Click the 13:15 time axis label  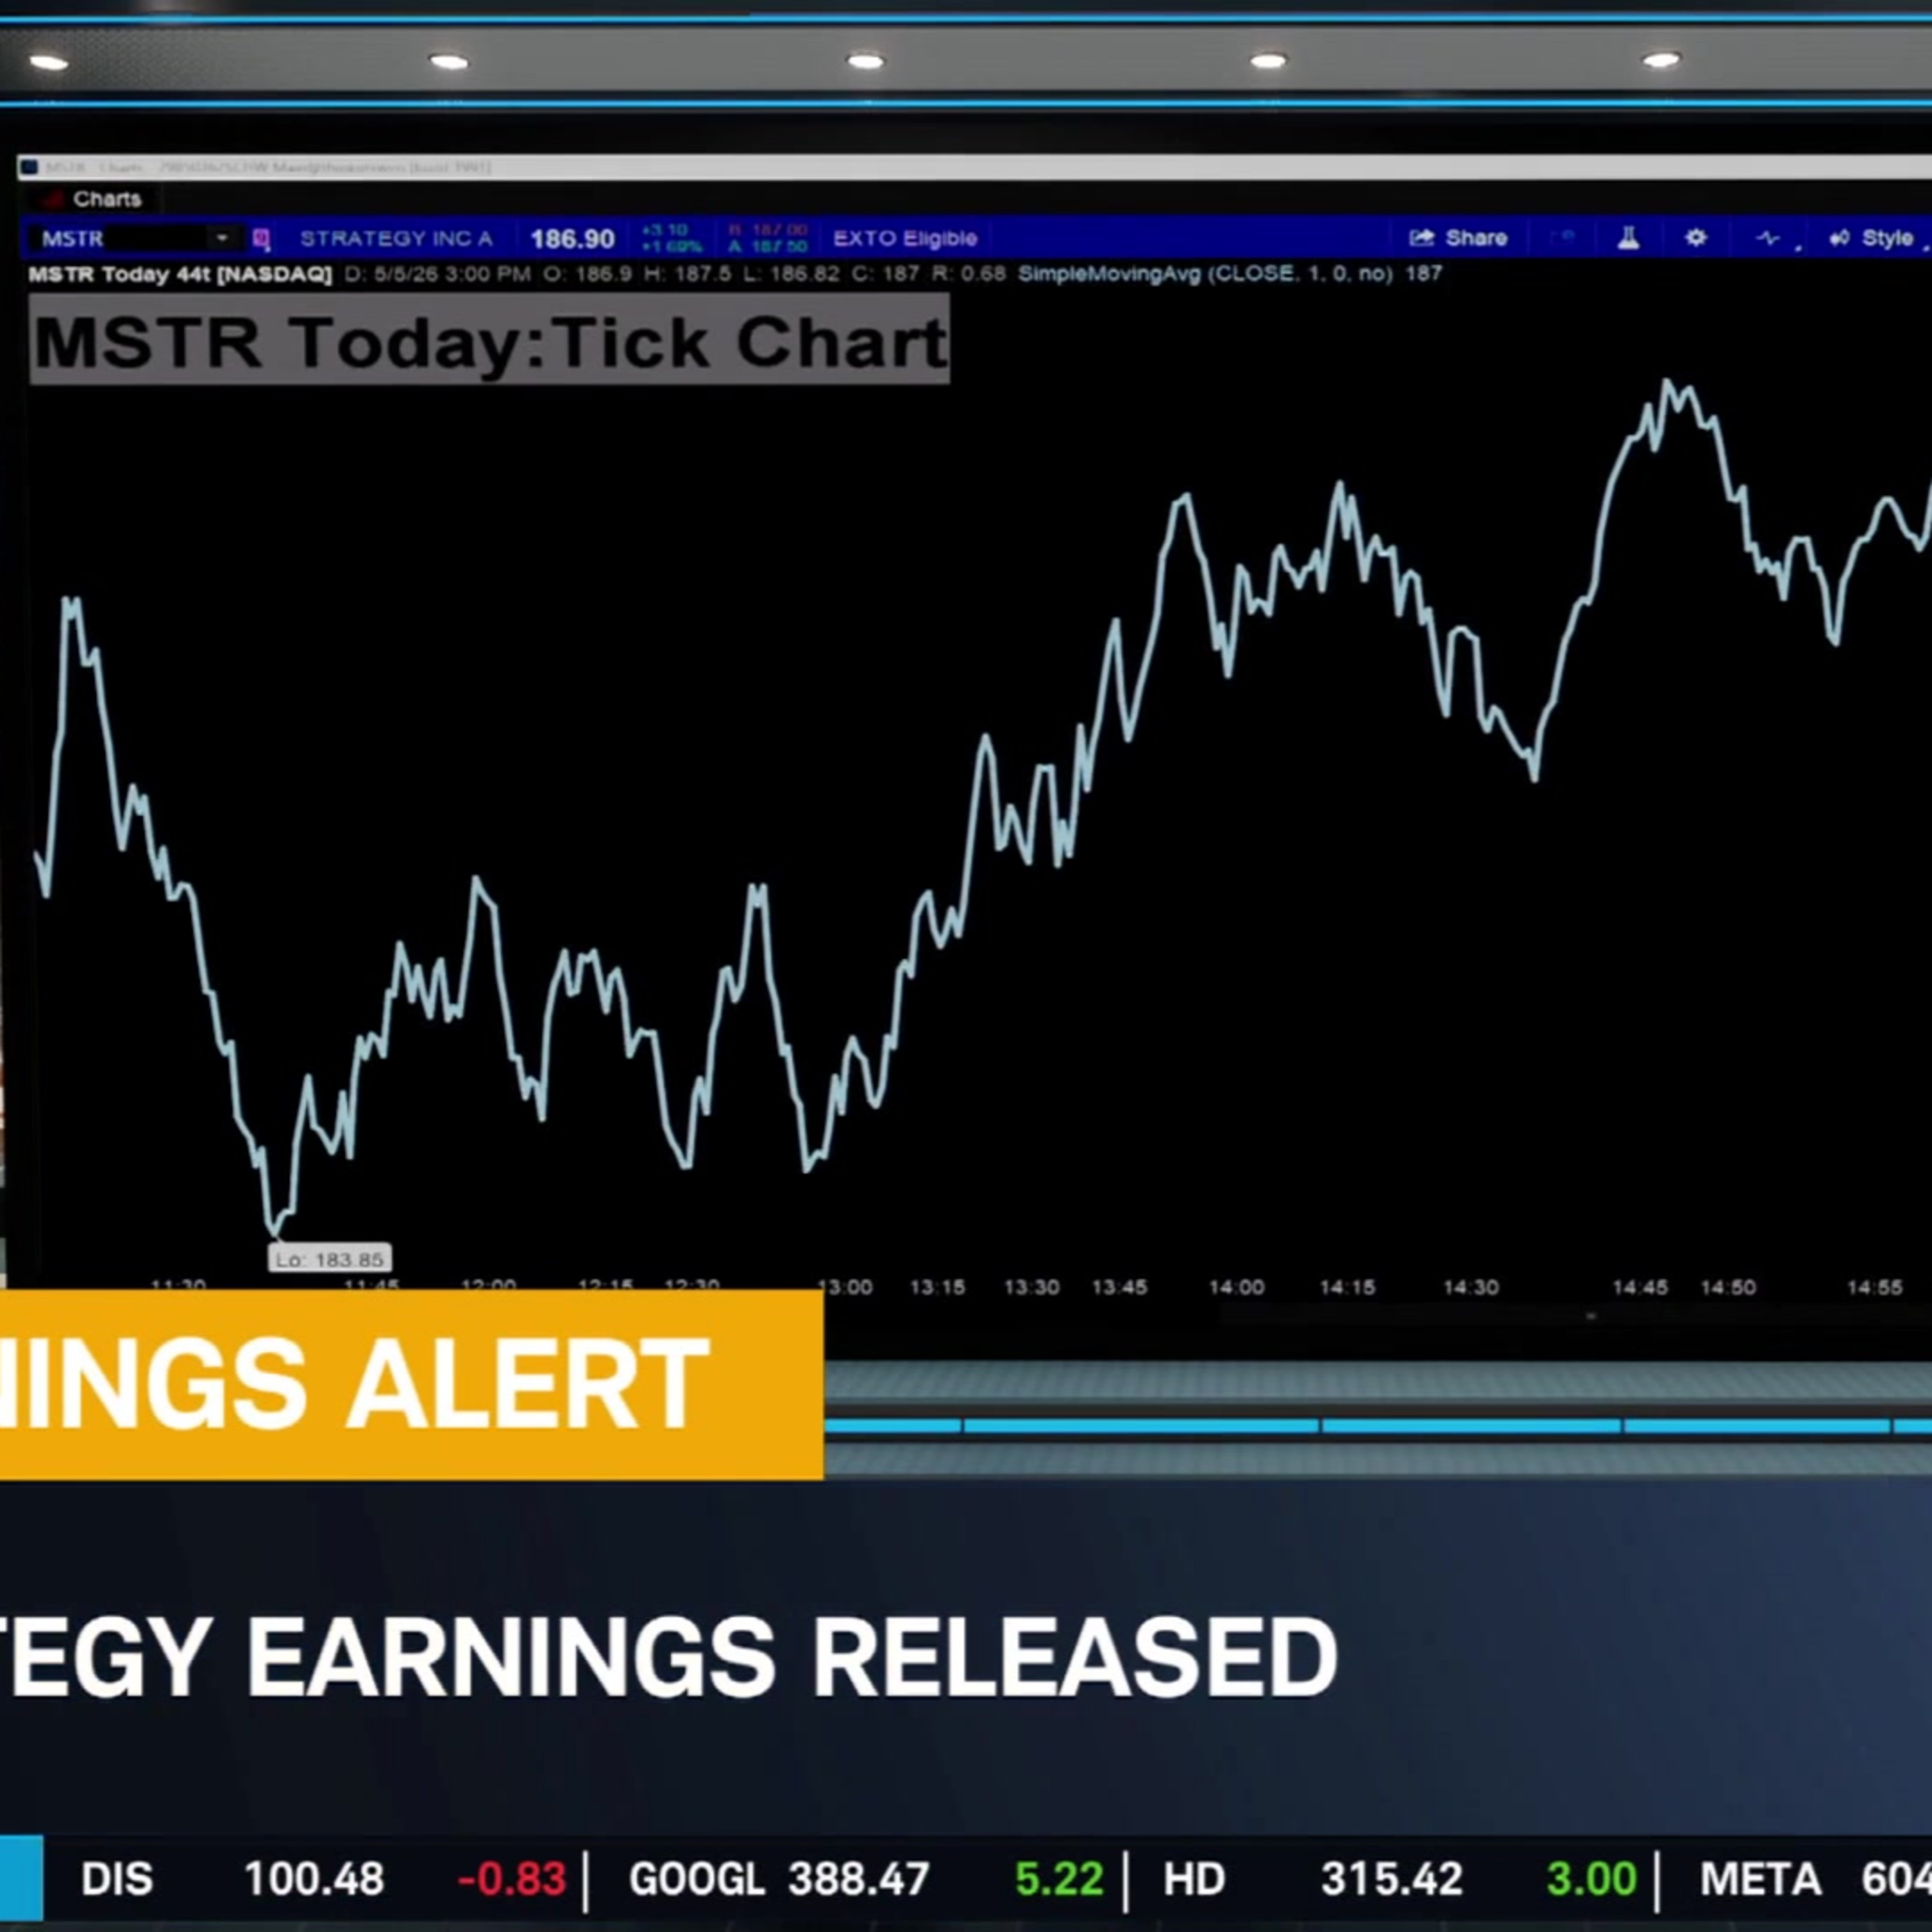937,1287
